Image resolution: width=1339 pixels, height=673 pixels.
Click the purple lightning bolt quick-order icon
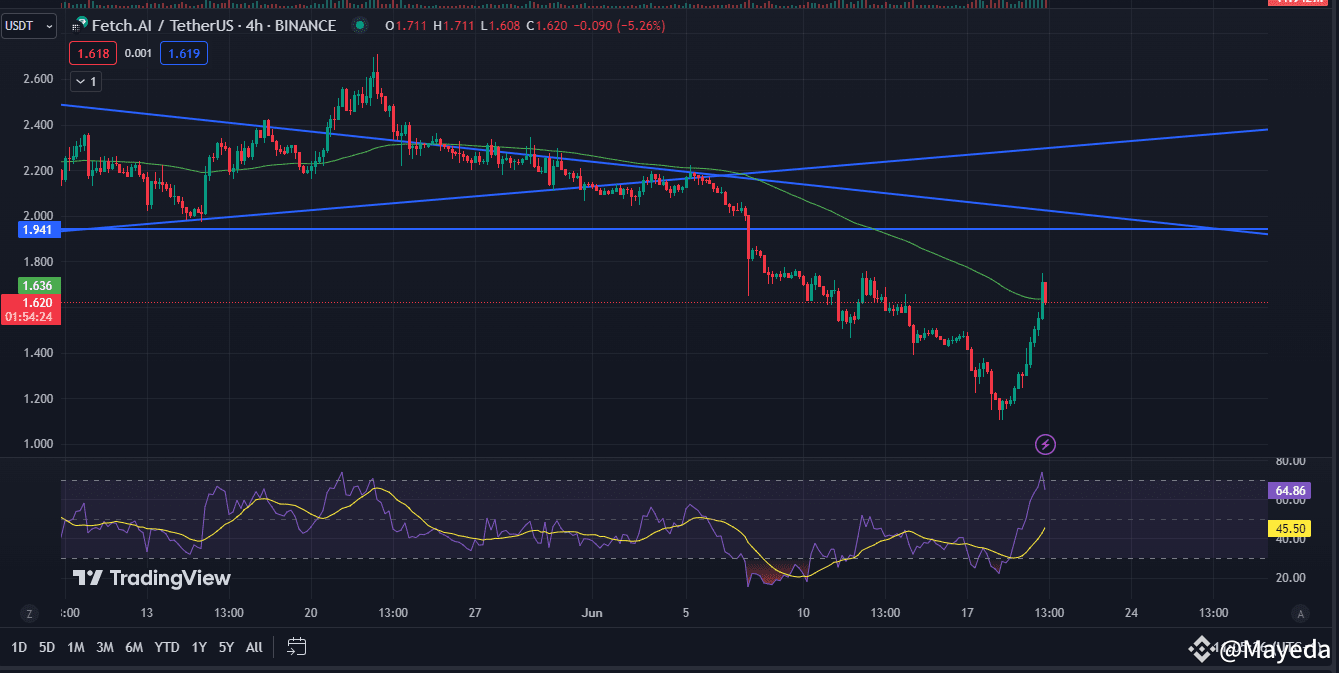coord(1043,444)
